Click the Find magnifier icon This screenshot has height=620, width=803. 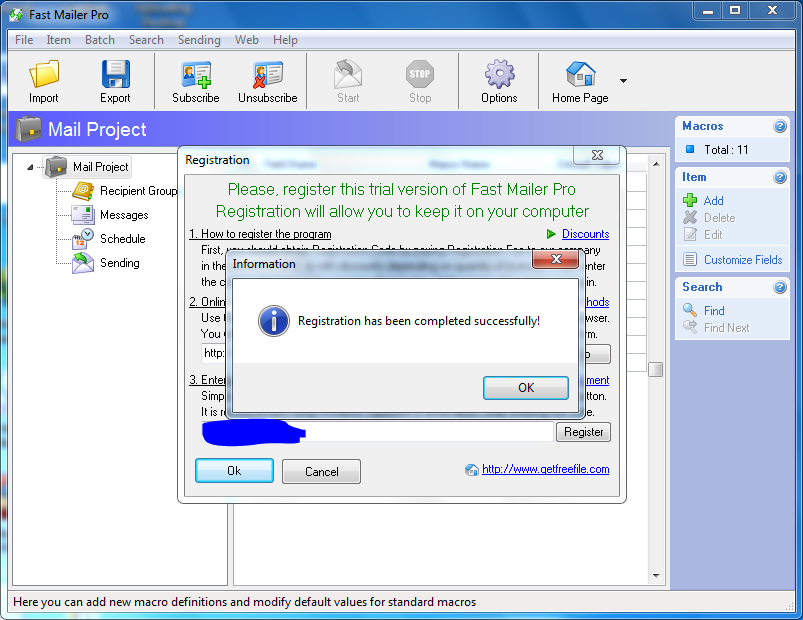tap(690, 310)
